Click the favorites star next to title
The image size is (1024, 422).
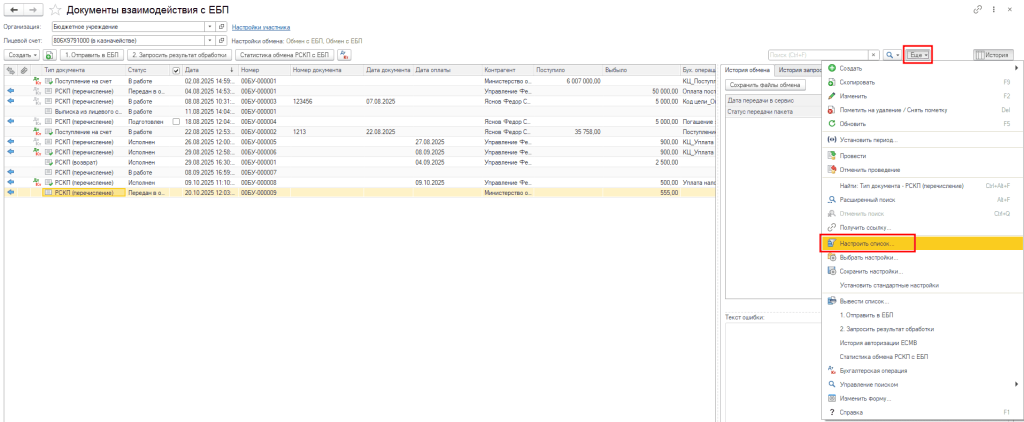pos(55,9)
